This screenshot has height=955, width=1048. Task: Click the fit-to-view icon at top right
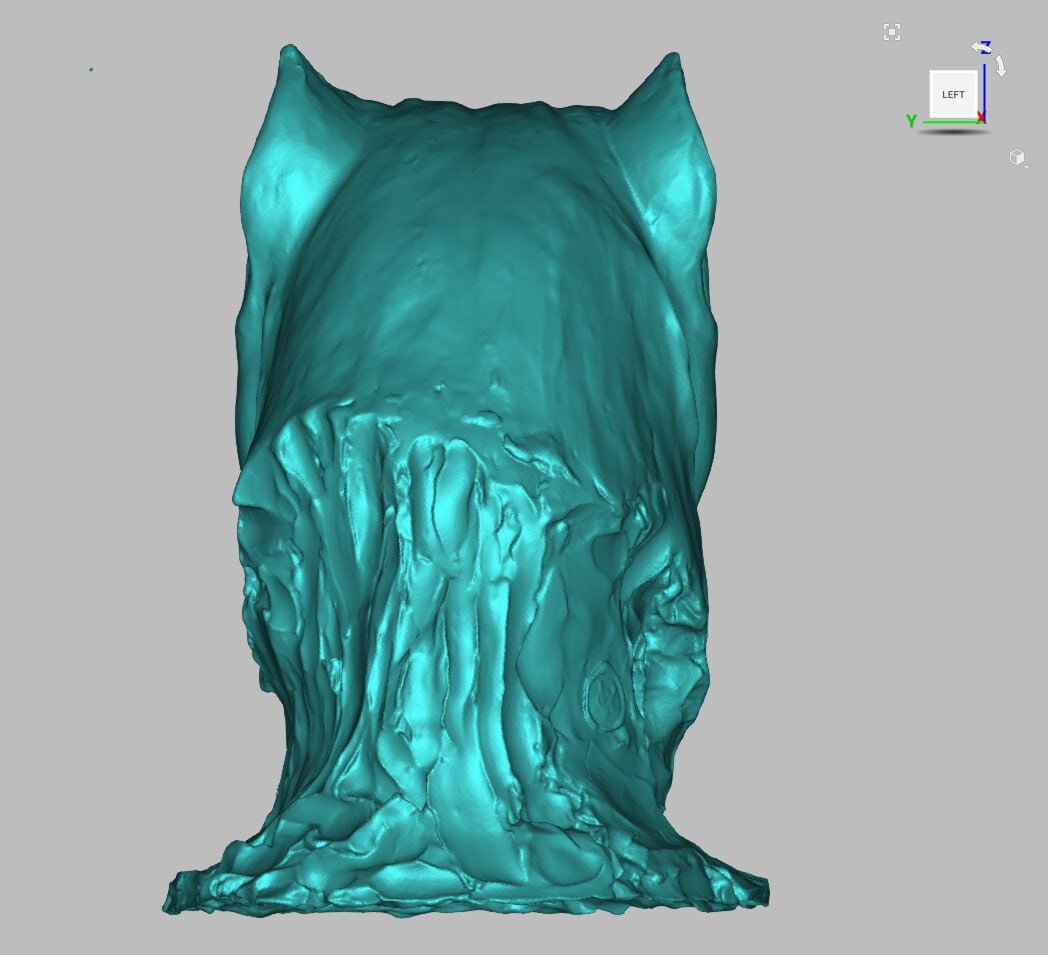tap(892, 32)
